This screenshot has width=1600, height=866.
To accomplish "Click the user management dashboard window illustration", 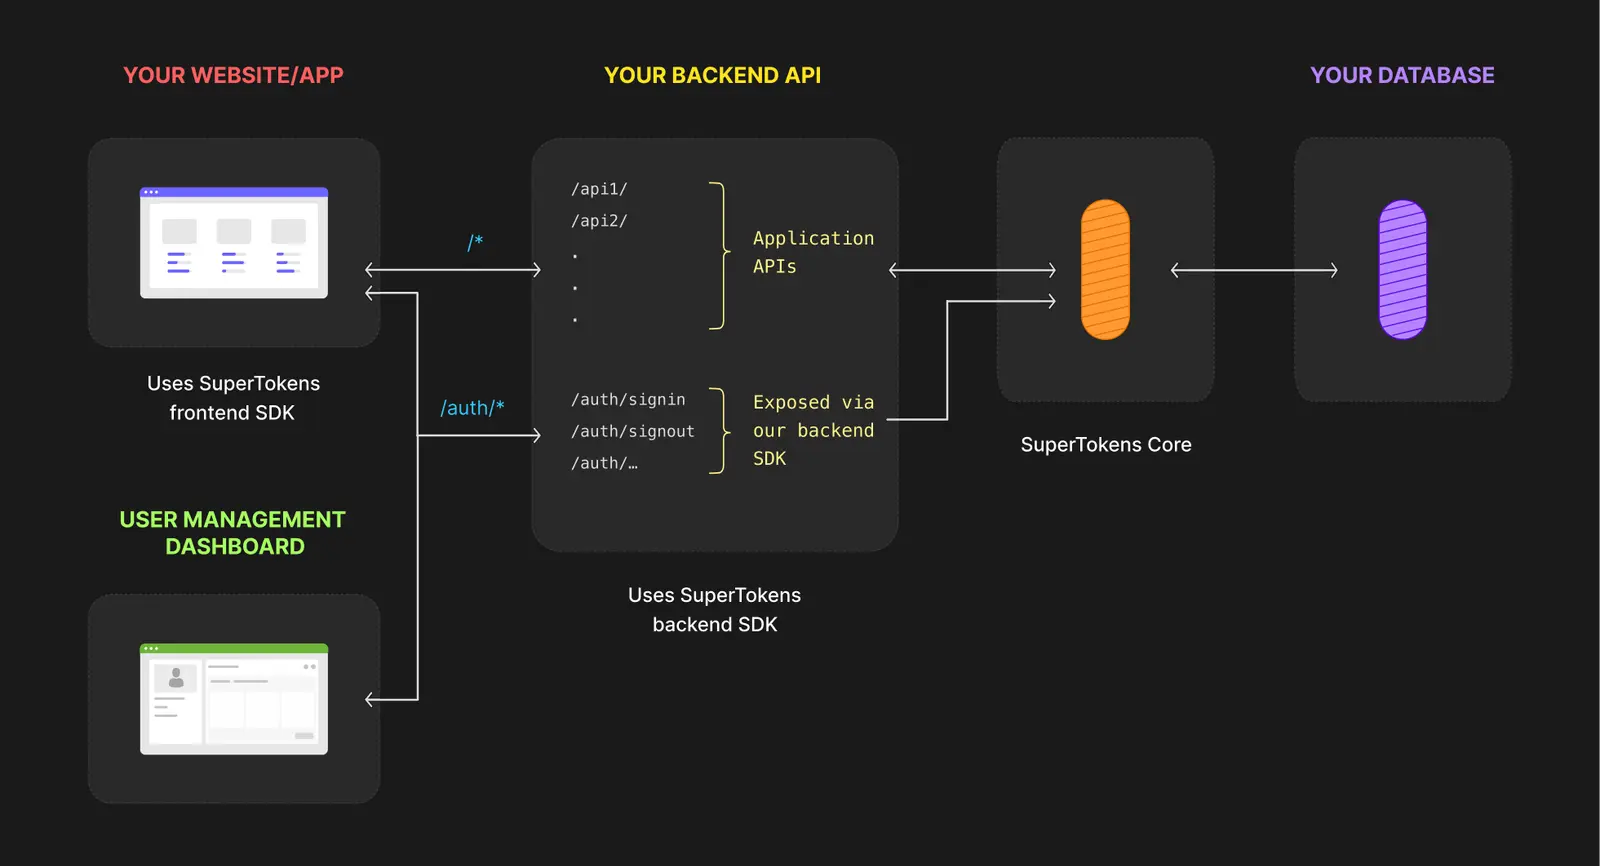I will coord(234,699).
